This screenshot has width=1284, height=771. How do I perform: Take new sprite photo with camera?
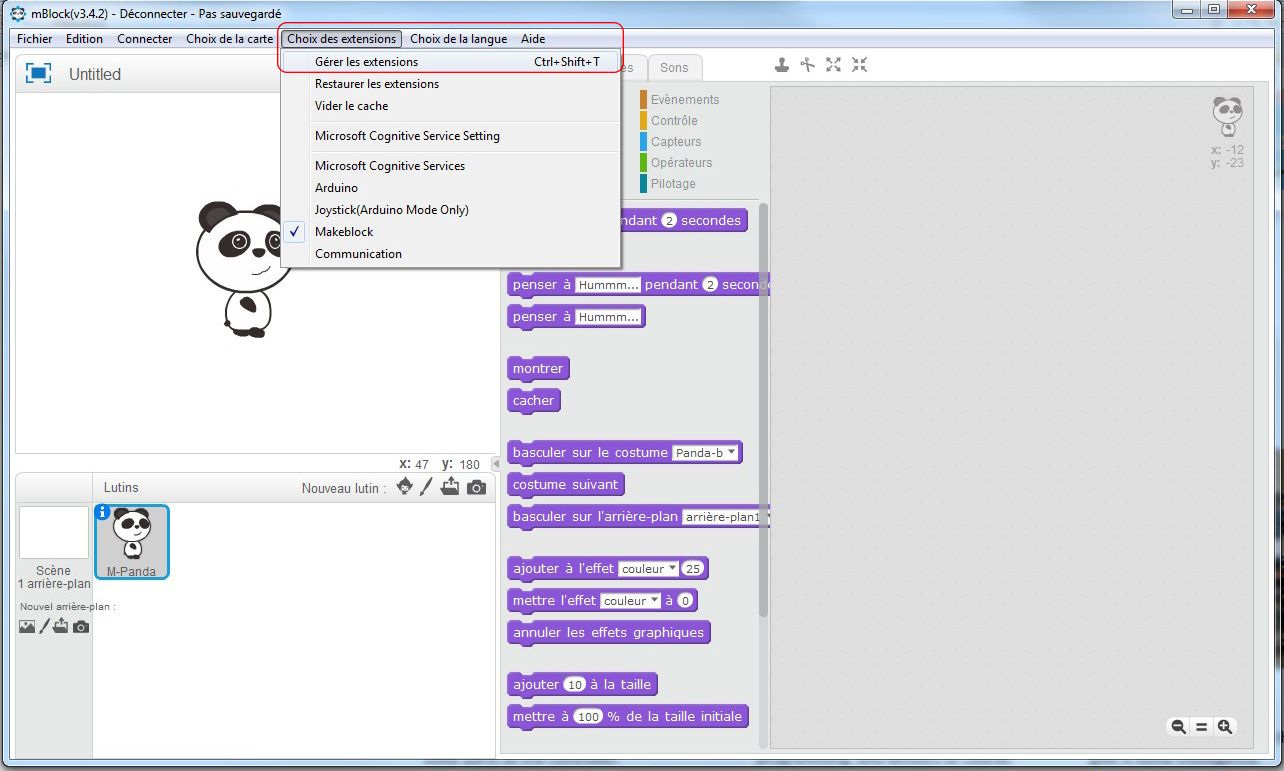click(x=477, y=487)
